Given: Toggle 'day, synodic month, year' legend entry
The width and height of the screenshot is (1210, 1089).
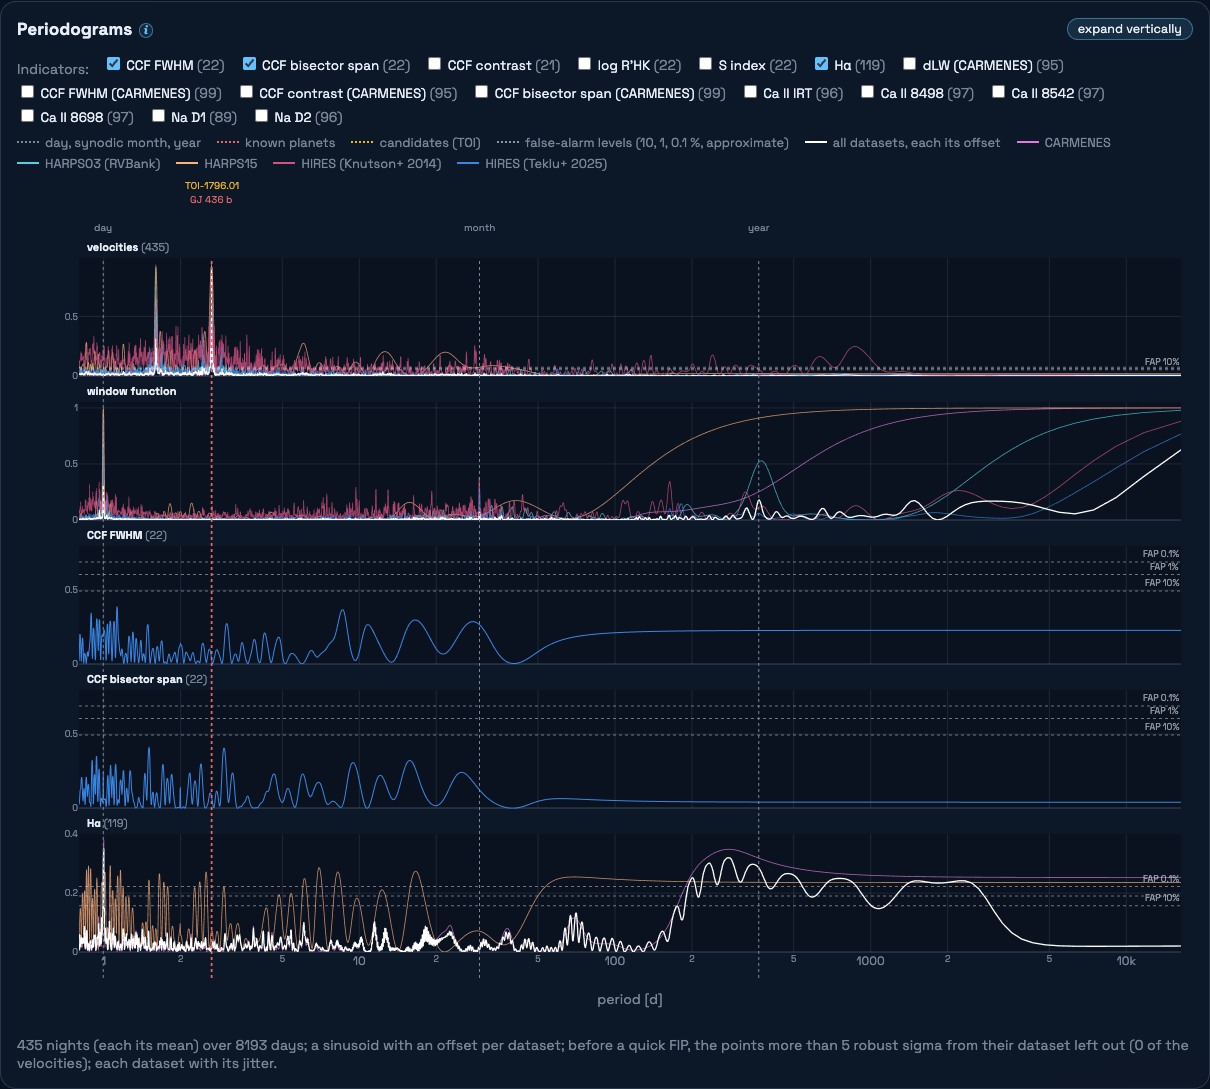Looking at the screenshot, I should coord(109,143).
